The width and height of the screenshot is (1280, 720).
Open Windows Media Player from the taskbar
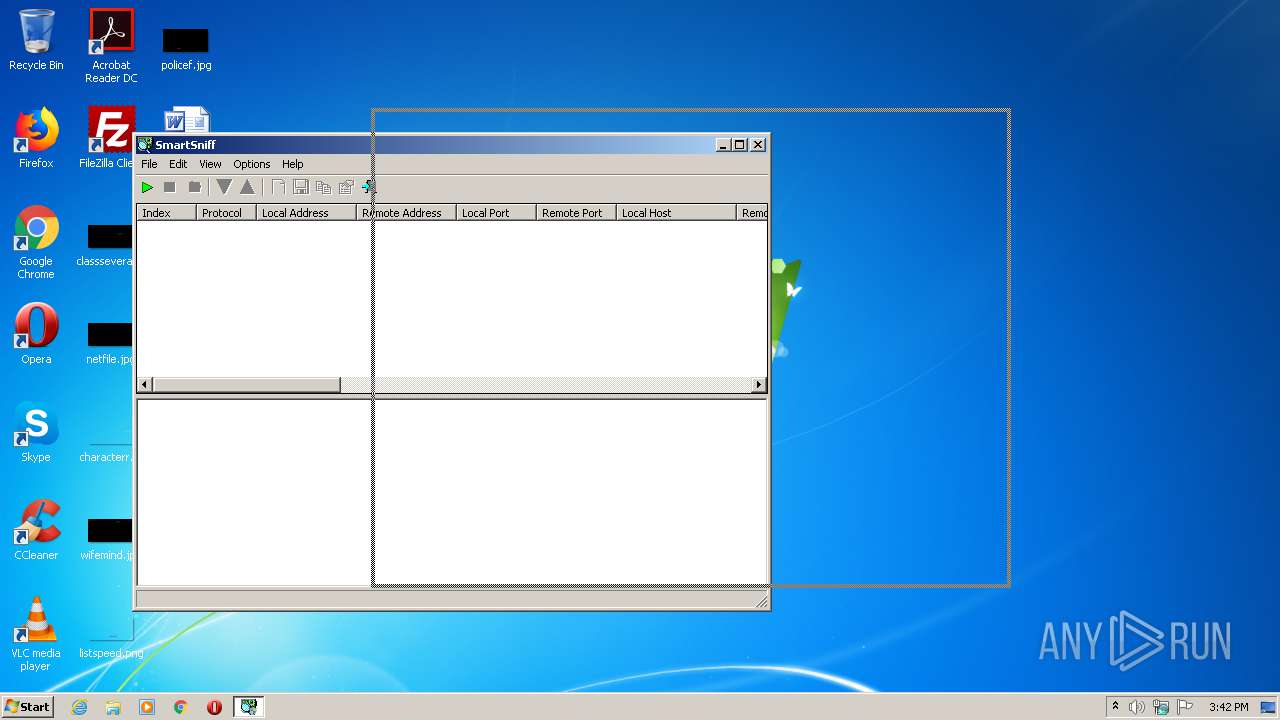(x=147, y=707)
